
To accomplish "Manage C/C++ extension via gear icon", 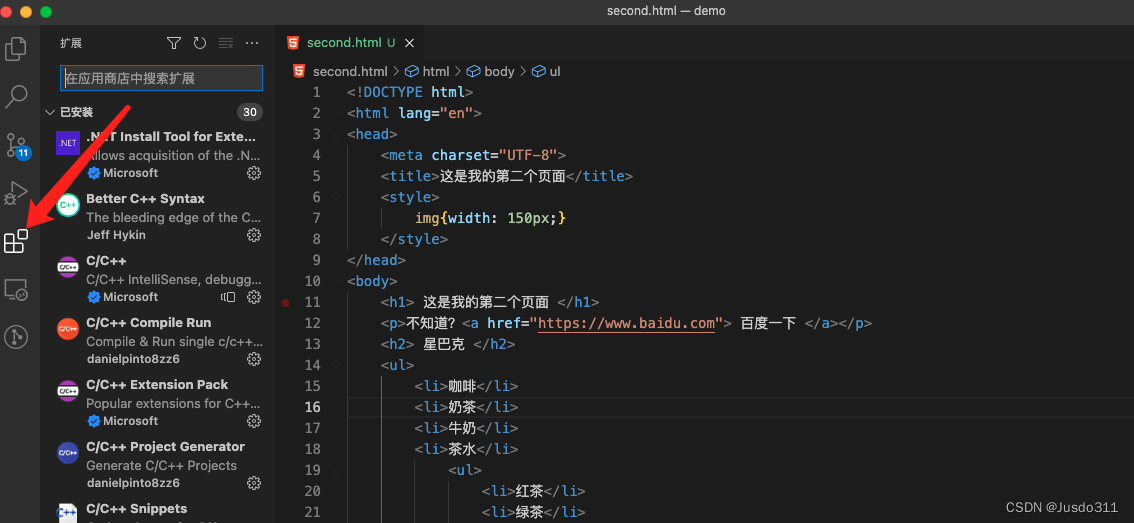I will (254, 297).
